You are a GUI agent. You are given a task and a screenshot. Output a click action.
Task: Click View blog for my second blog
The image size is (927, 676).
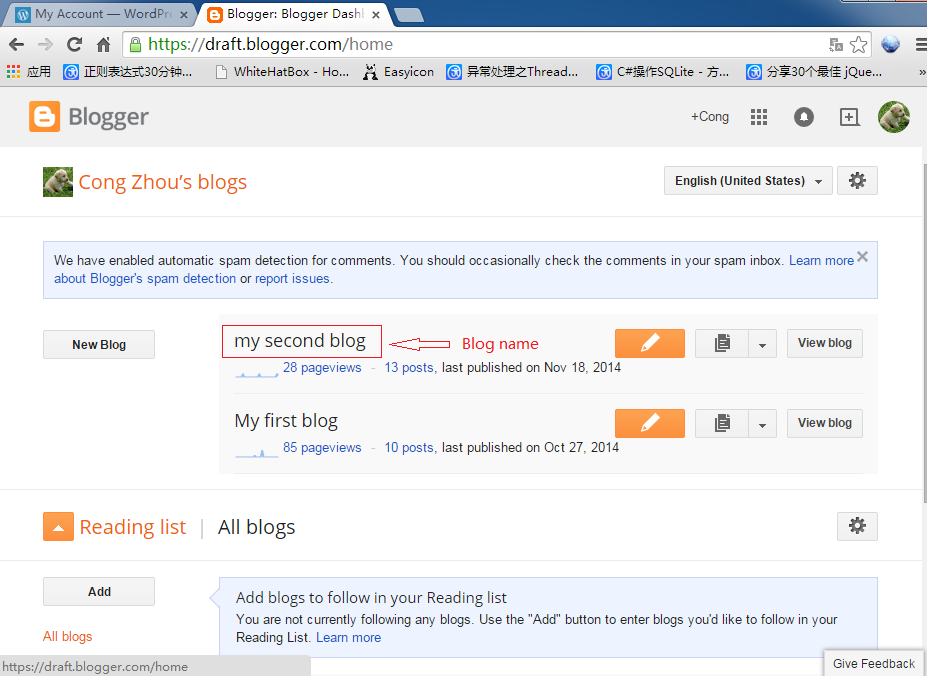tap(824, 343)
